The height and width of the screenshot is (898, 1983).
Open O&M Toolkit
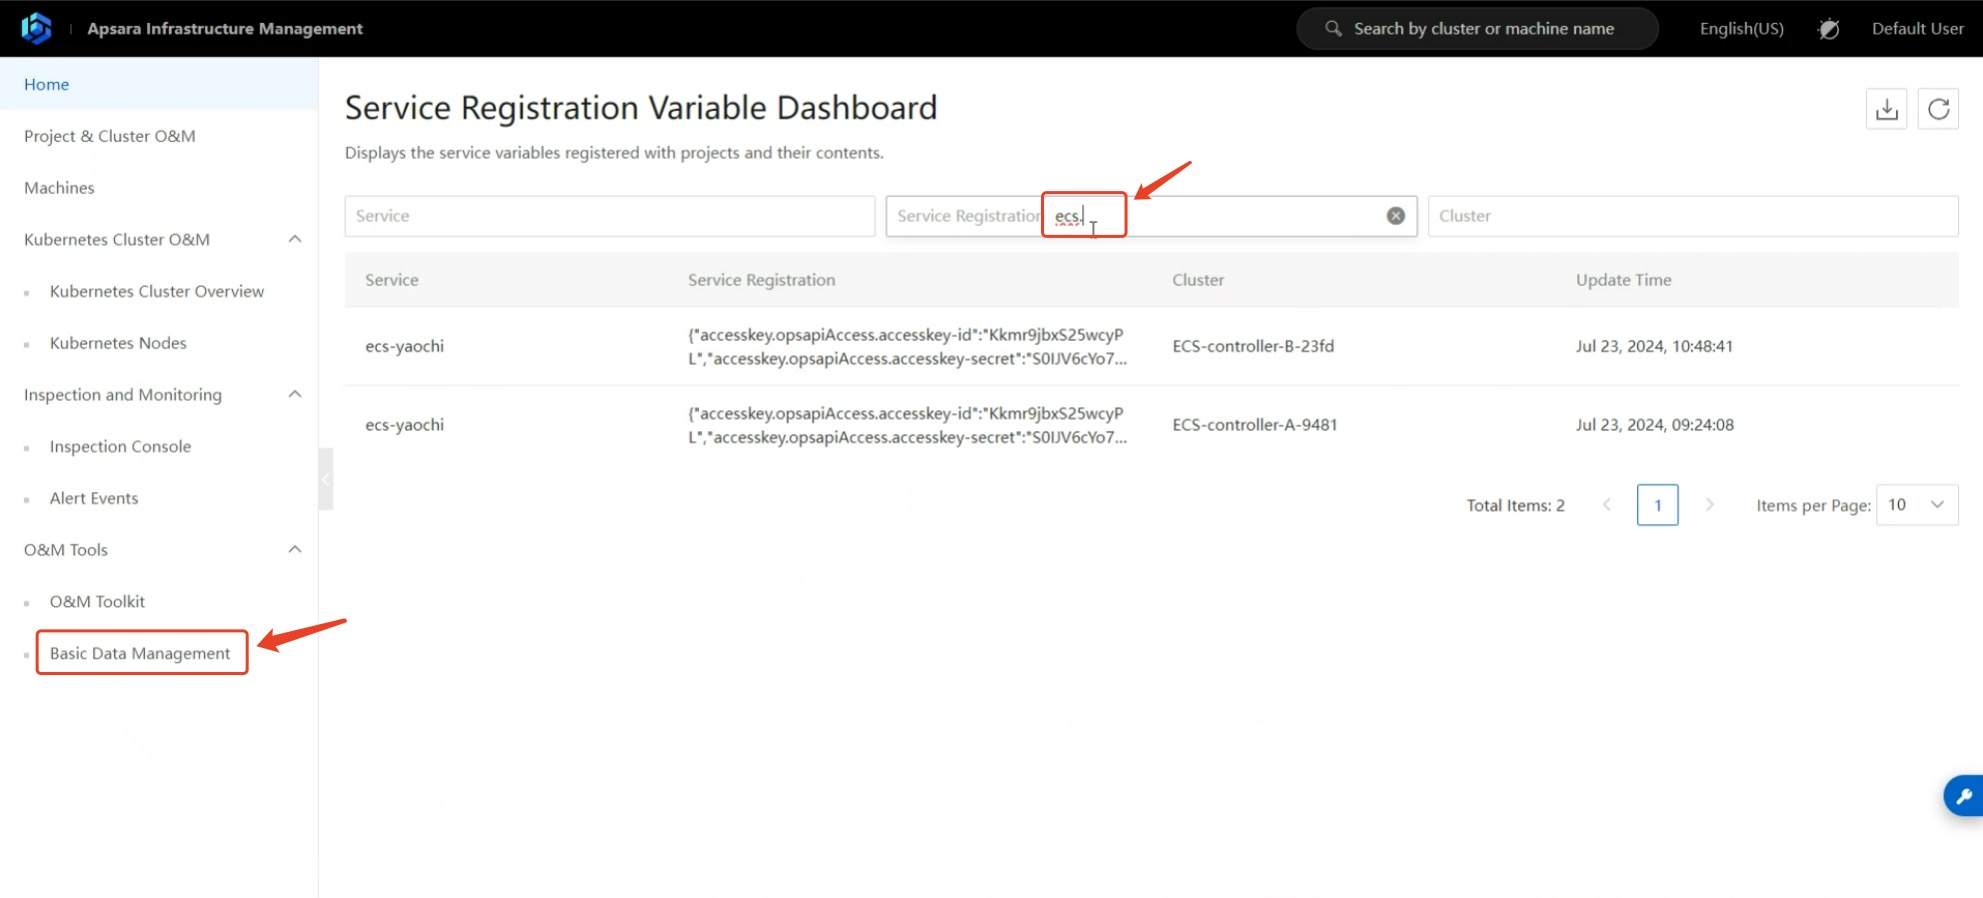point(97,601)
